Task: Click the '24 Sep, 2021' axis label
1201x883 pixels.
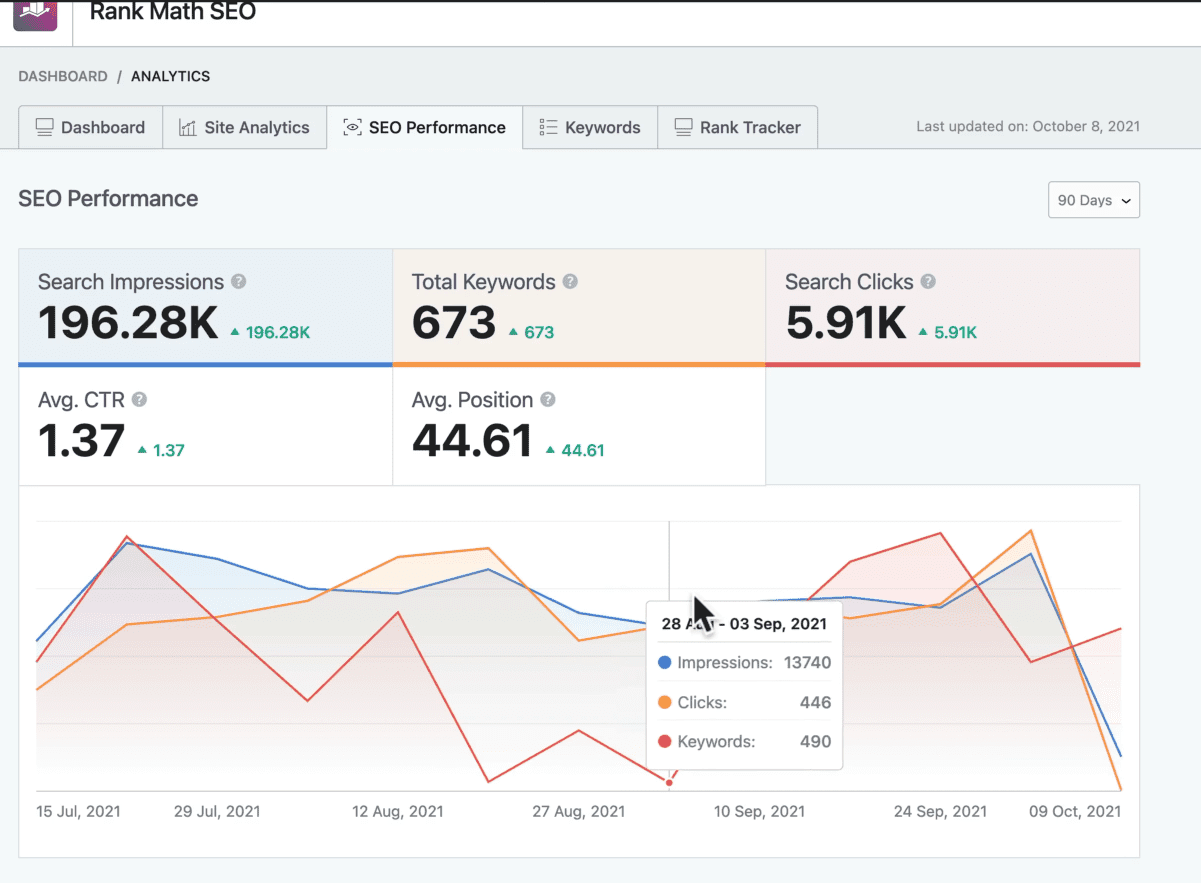Action: (x=940, y=811)
